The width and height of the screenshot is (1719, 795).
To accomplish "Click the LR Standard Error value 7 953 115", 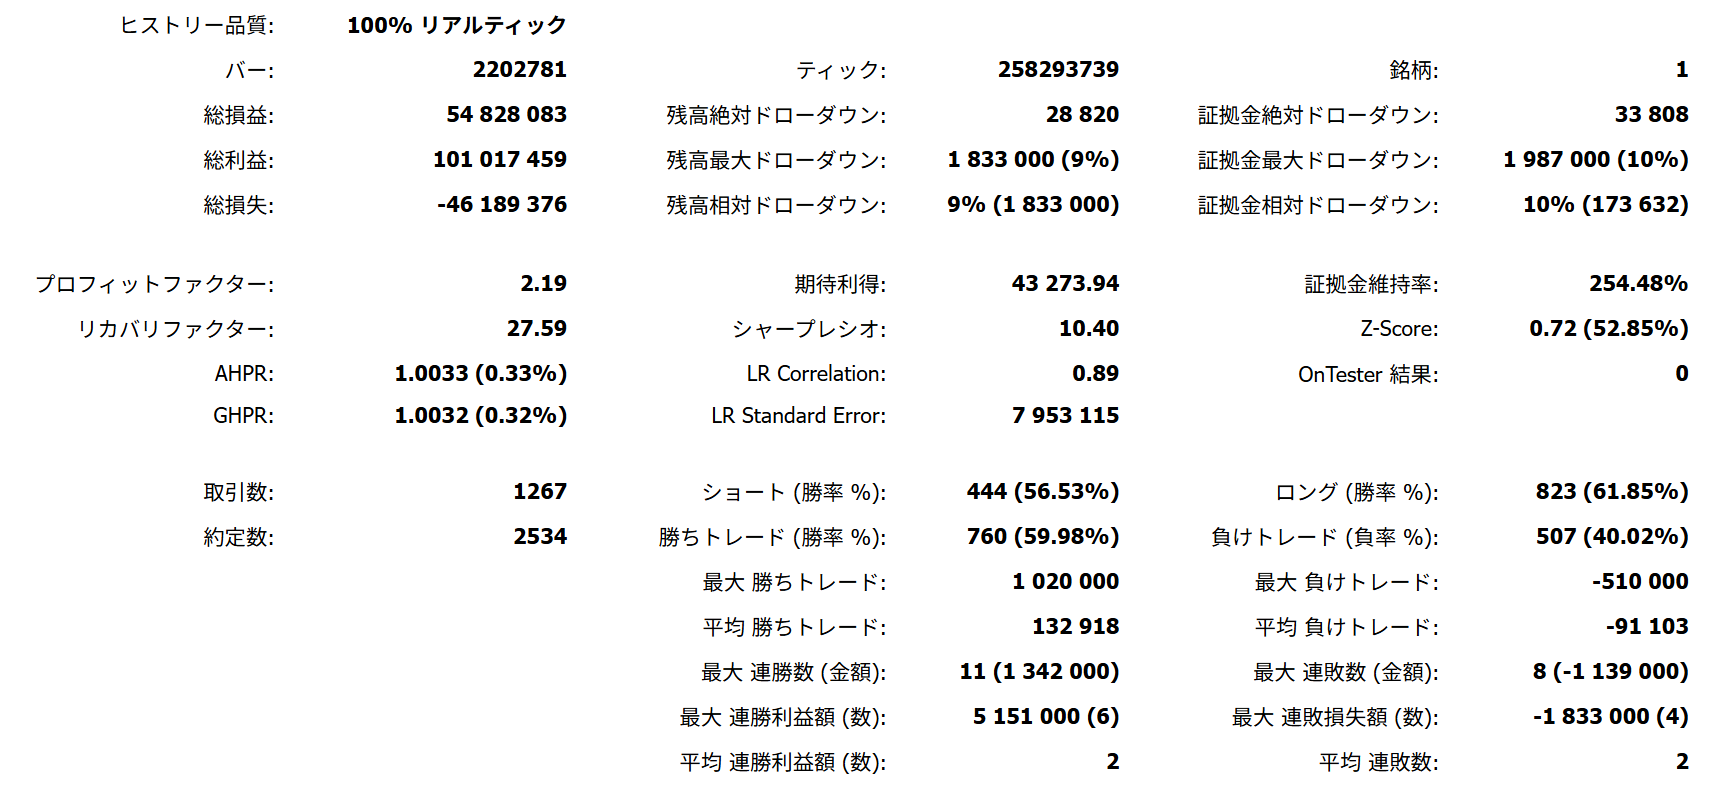I will (x=1065, y=416).
